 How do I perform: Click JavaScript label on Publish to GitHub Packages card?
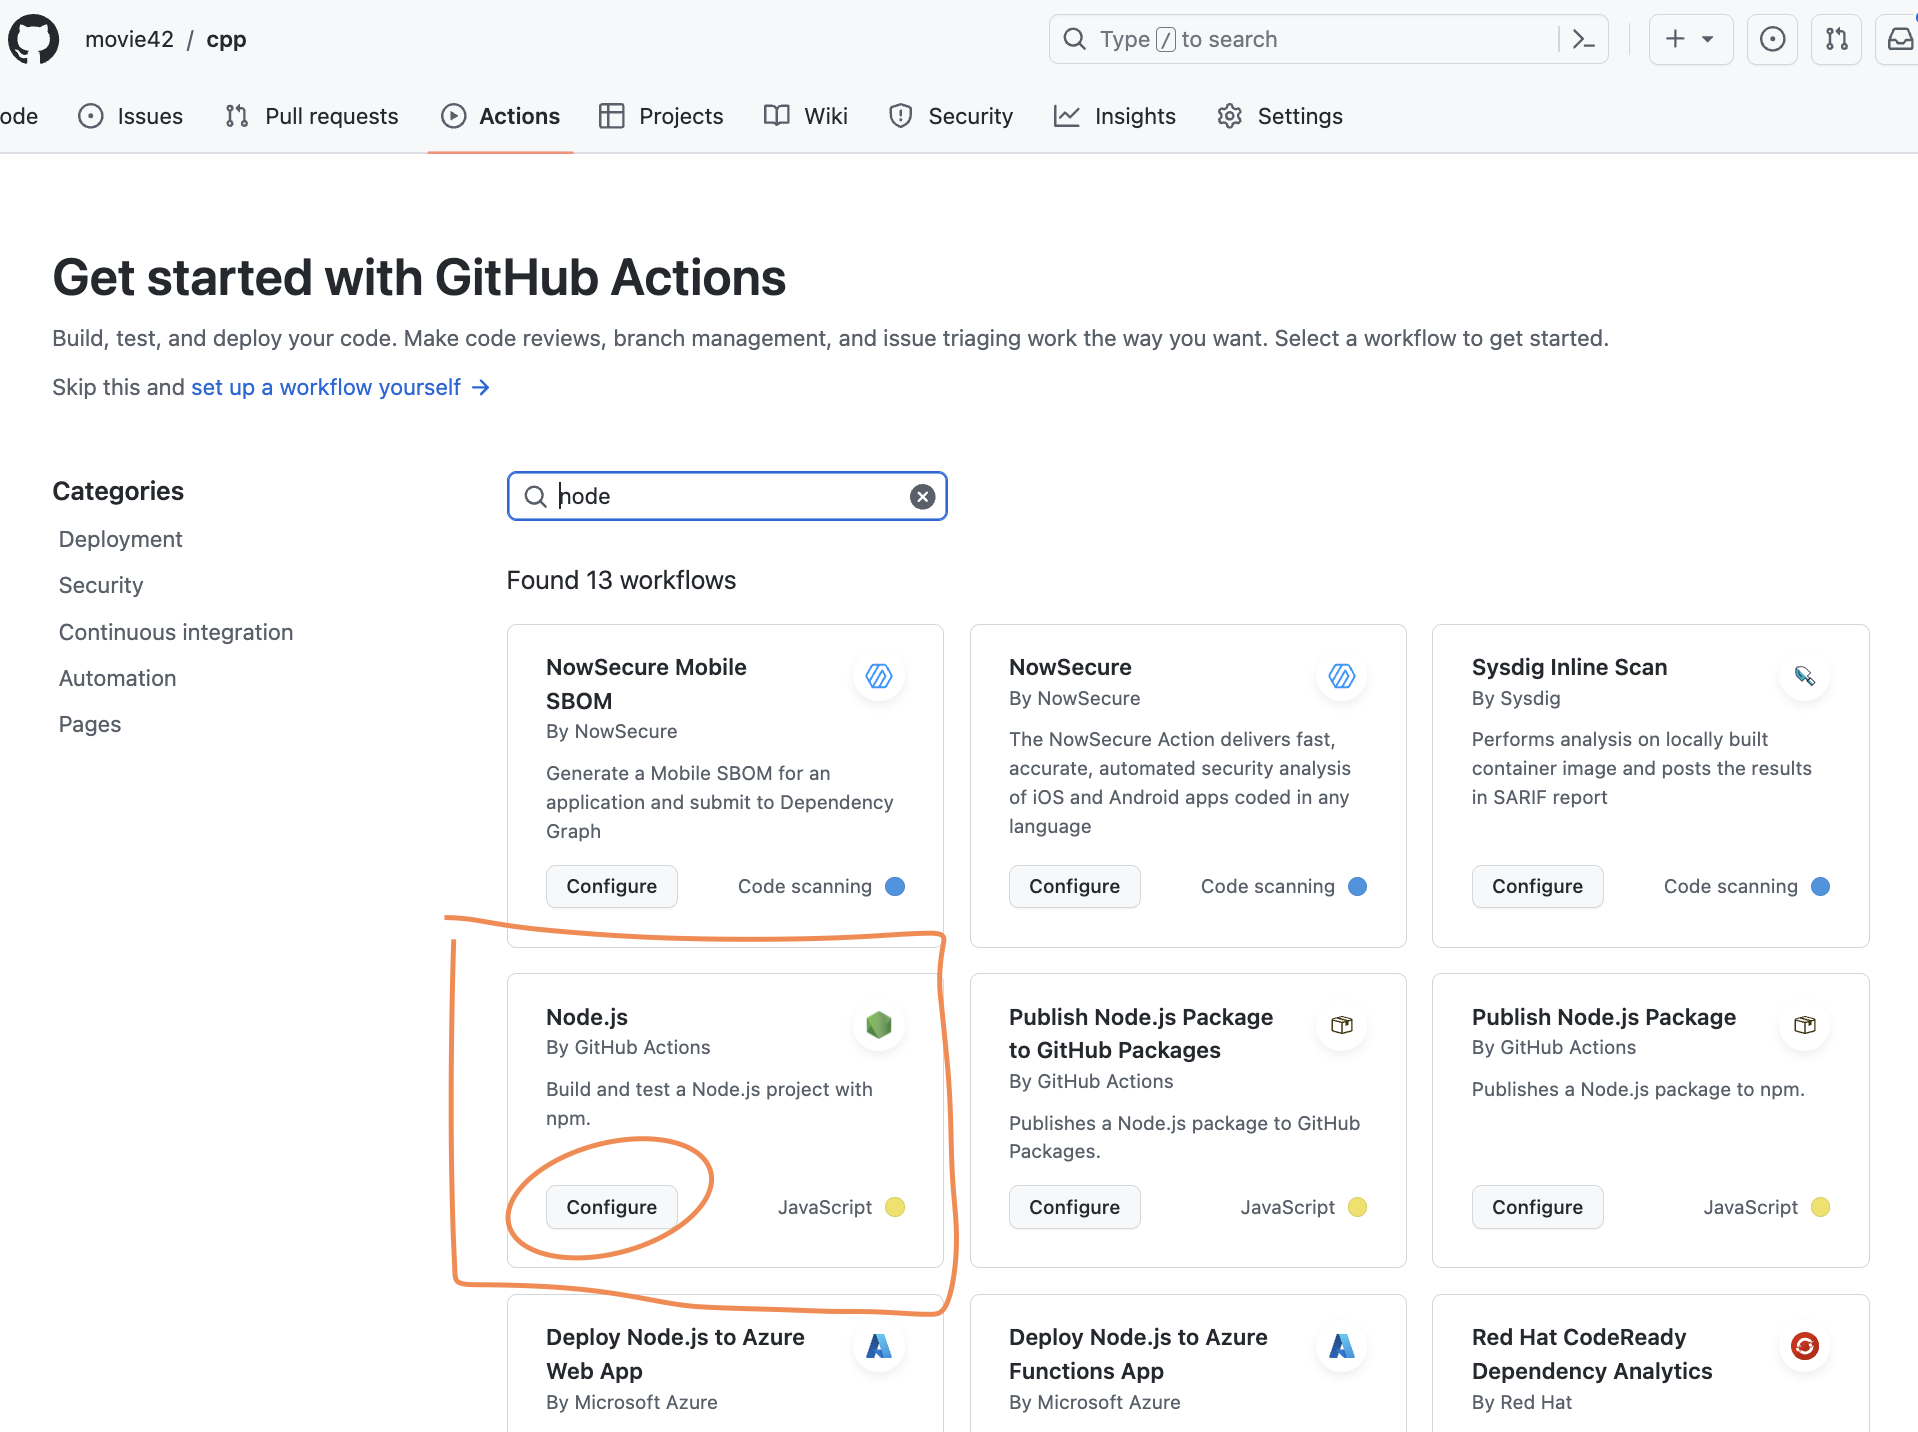1287,1207
